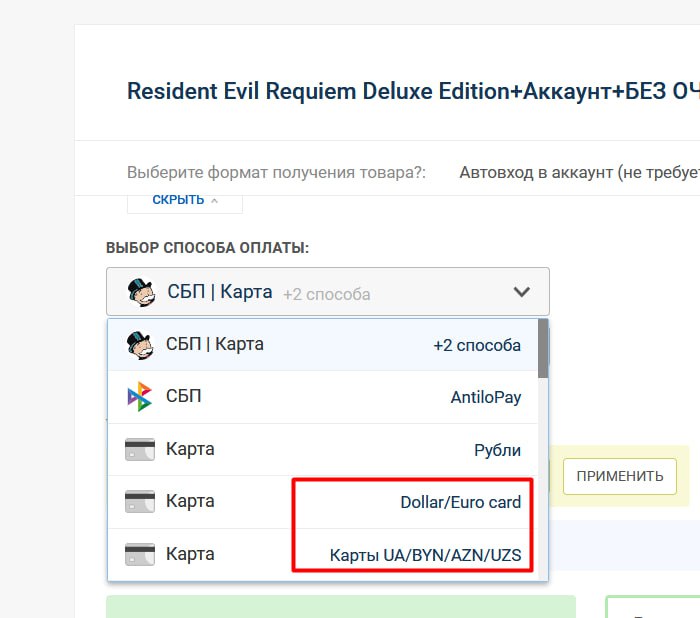Image resolution: width=700 pixels, height=618 pixels.
Task: Click the colorful СБП logo icon
Action: (140, 397)
